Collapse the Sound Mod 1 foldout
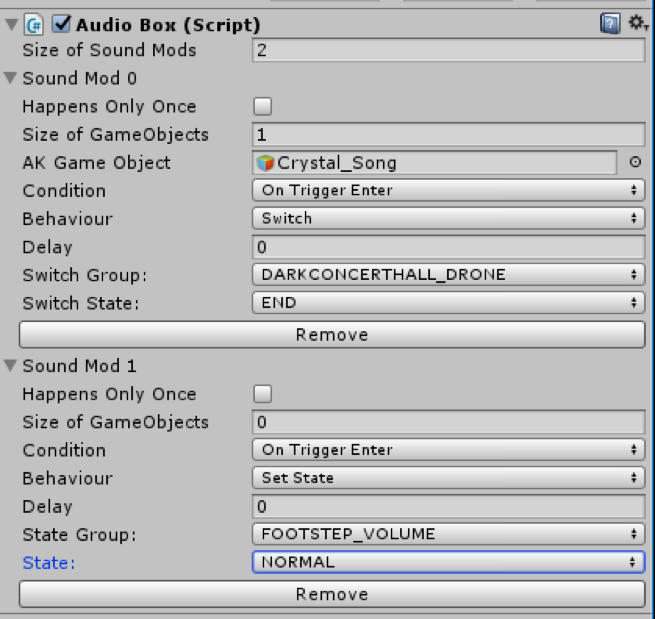The height and width of the screenshot is (619, 655). [10, 366]
